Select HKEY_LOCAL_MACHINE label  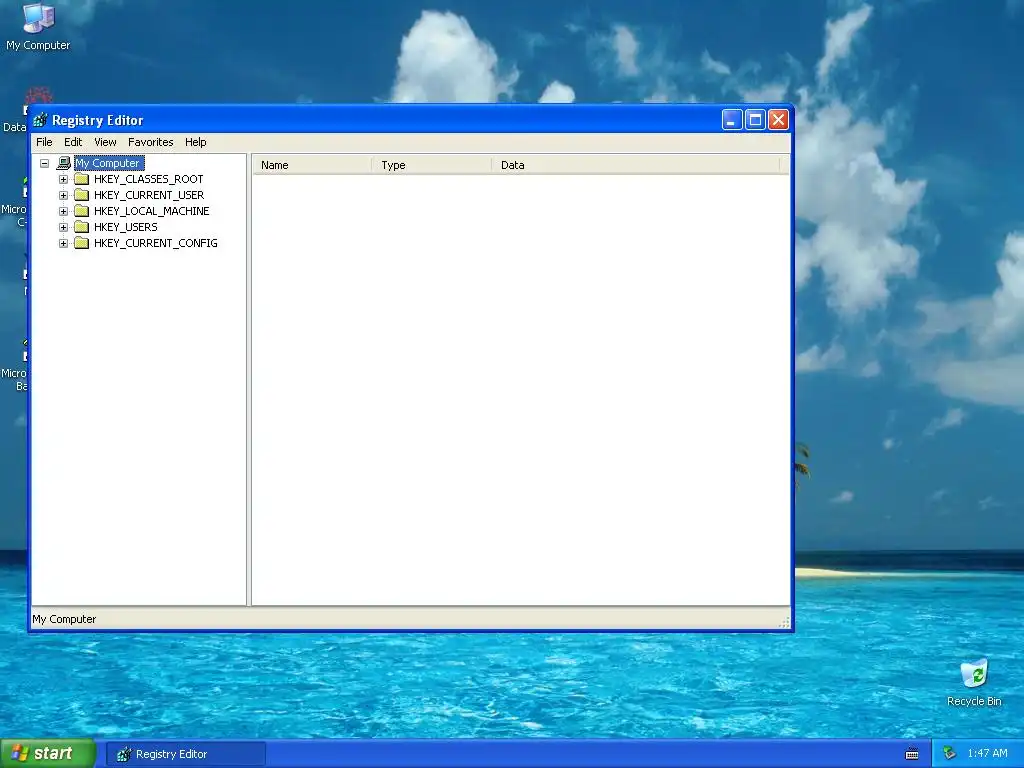point(152,211)
